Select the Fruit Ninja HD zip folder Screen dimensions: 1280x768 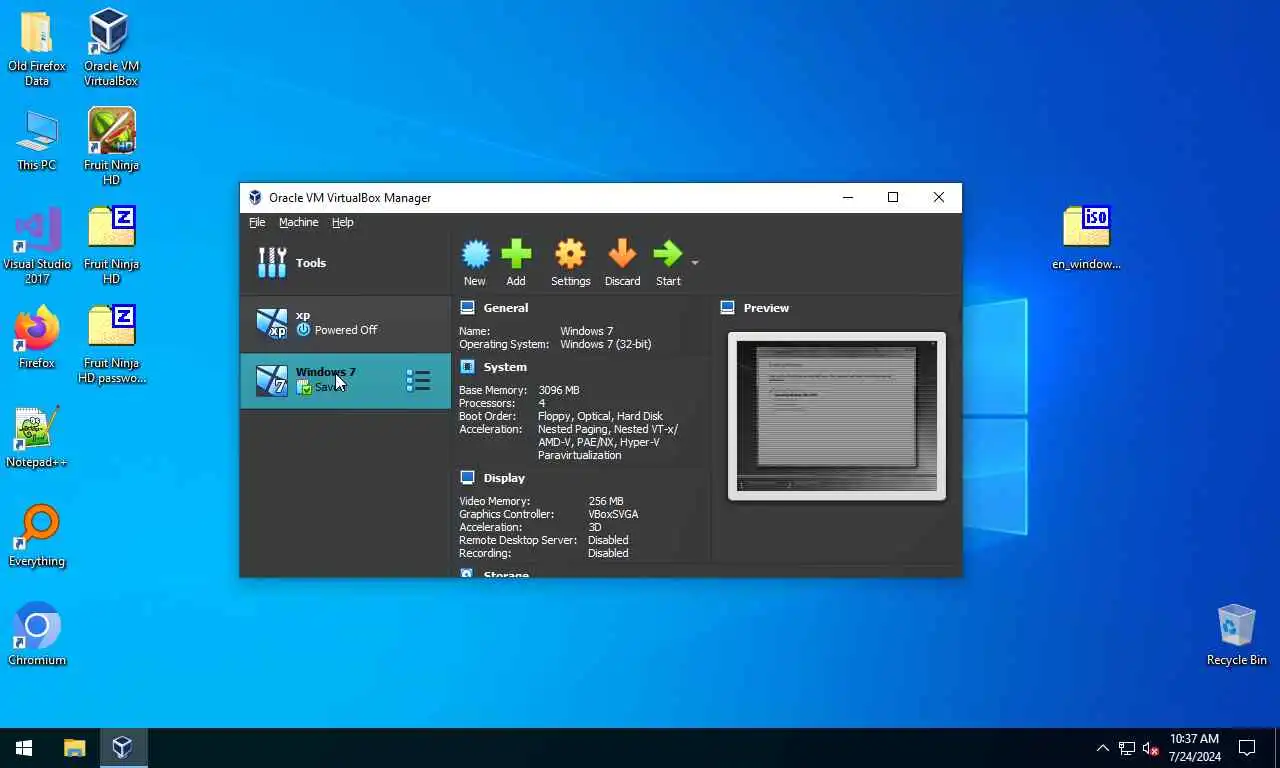point(111,246)
